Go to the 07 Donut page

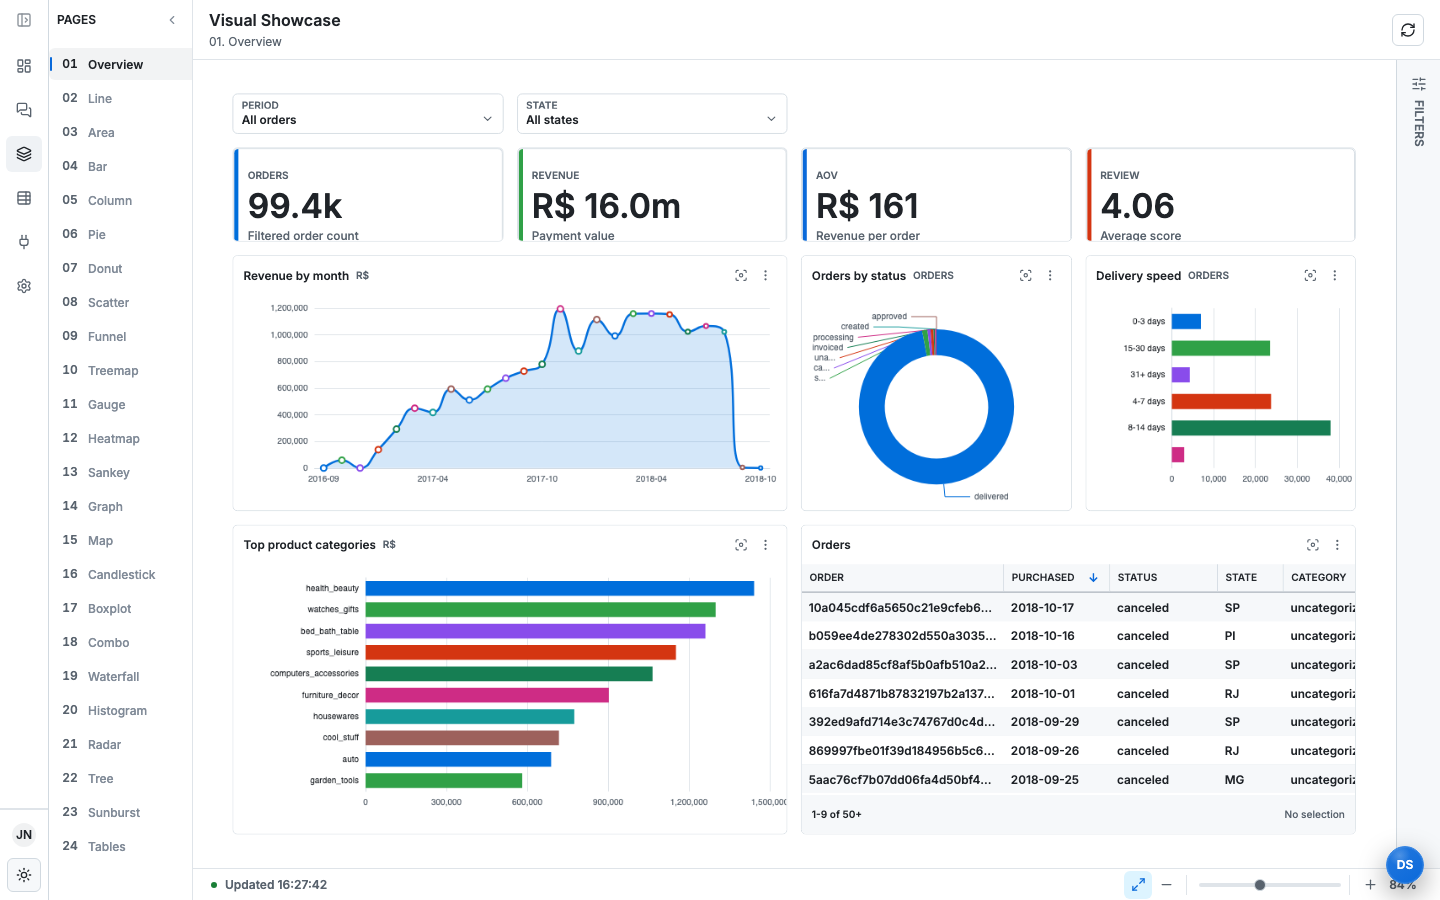pos(121,268)
